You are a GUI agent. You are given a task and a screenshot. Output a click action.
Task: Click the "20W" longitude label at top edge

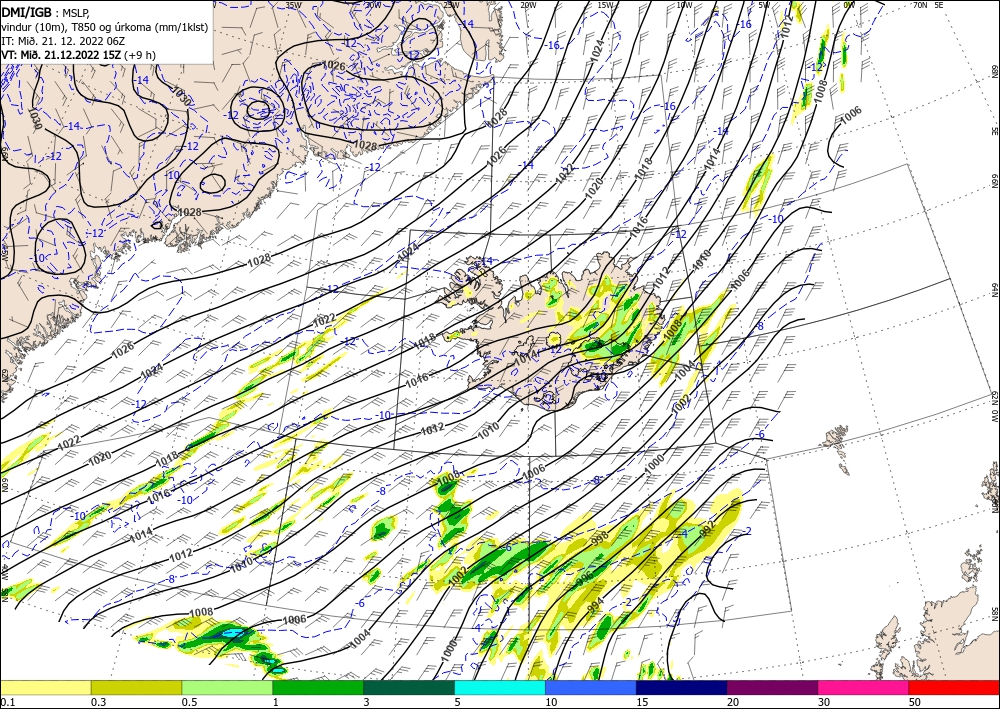528,5
